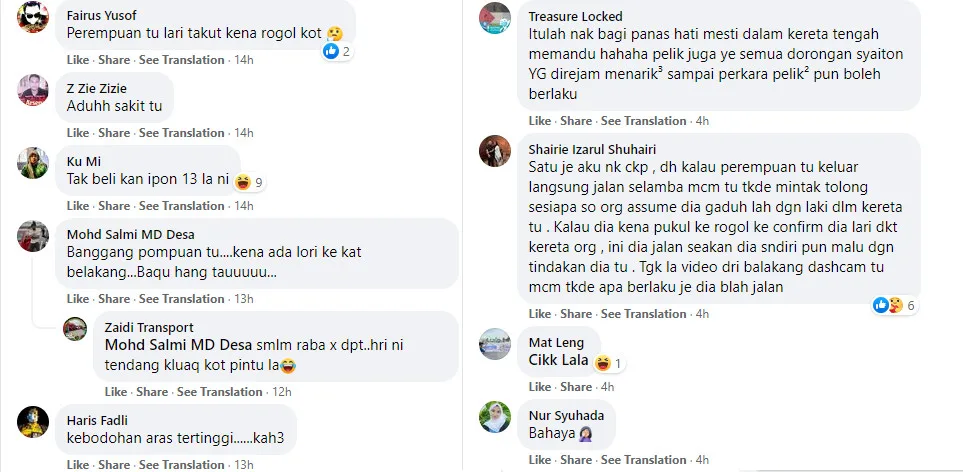
Task: Like Nur Syuhada's comment
Action: tap(540, 460)
